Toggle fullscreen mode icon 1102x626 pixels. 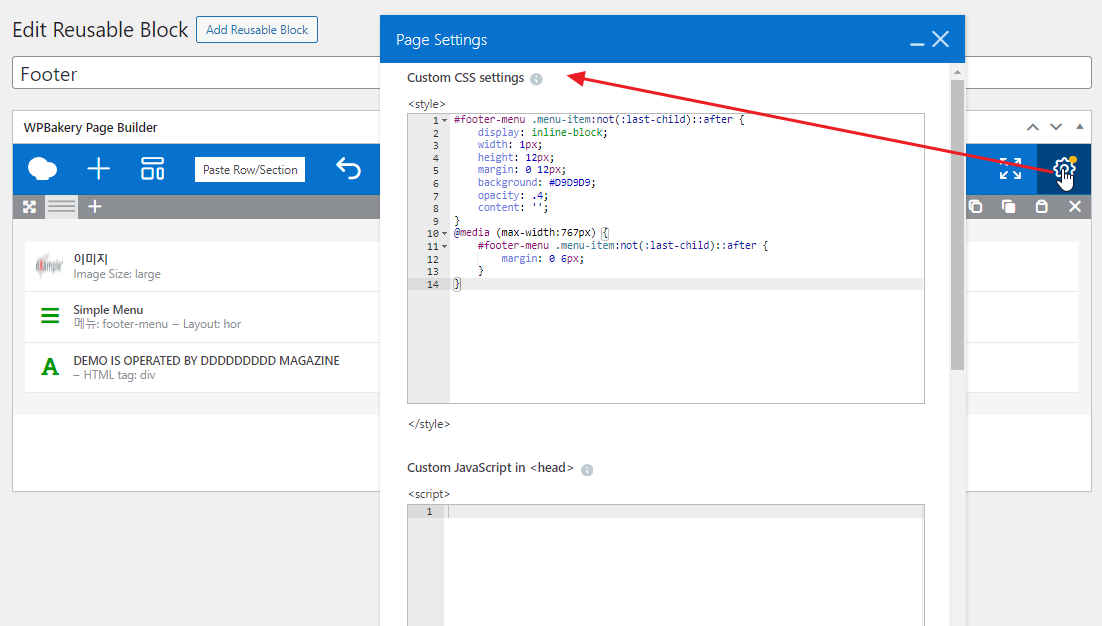point(1011,169)
